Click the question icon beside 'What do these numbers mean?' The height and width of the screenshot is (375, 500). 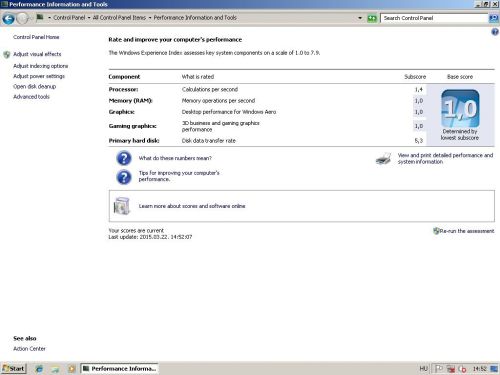coord(124,158)
